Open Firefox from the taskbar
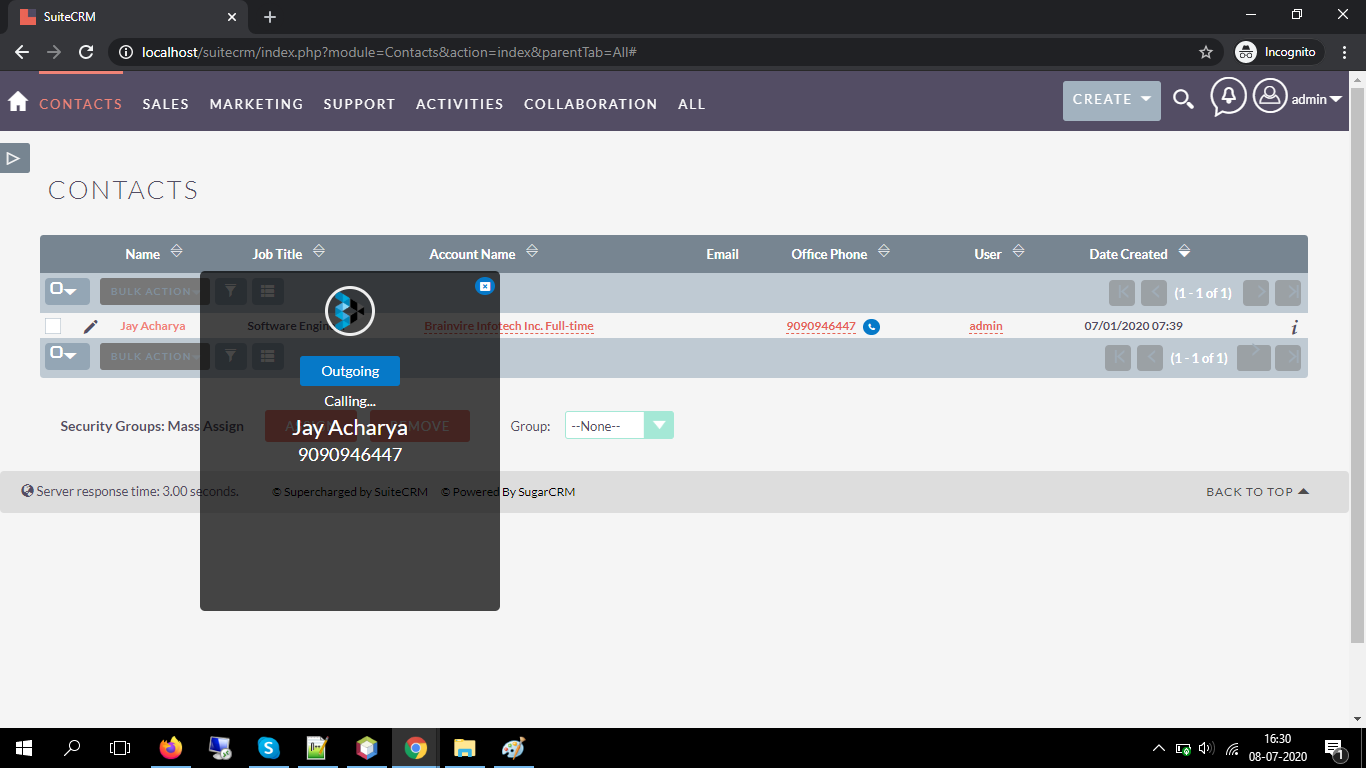Viewport: 1366px width, 768px height. [171, 748]
